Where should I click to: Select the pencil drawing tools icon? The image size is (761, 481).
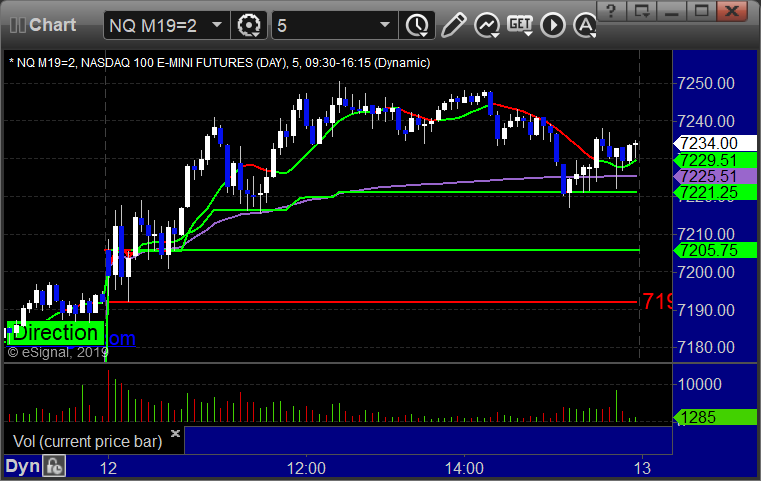point(453,25)
